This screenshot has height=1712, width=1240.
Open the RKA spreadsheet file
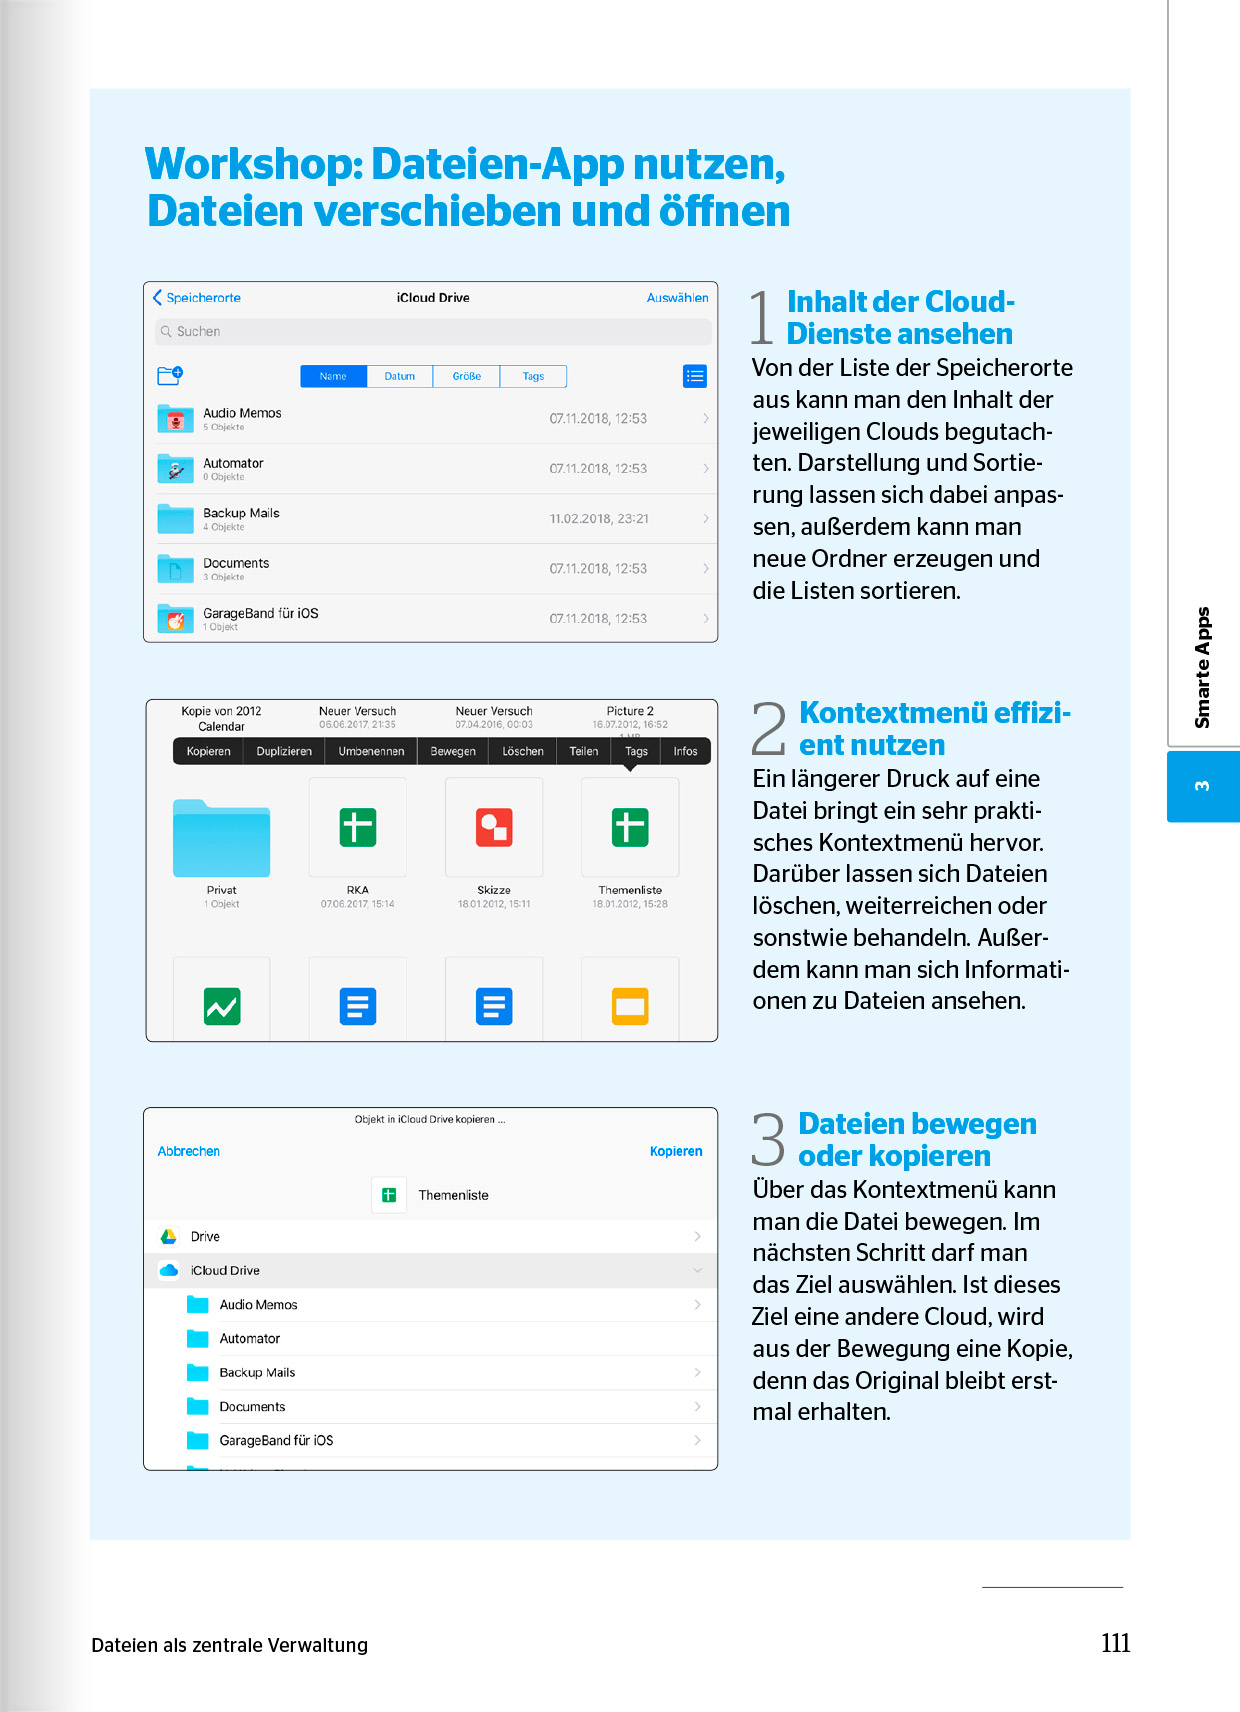(358, 827)
